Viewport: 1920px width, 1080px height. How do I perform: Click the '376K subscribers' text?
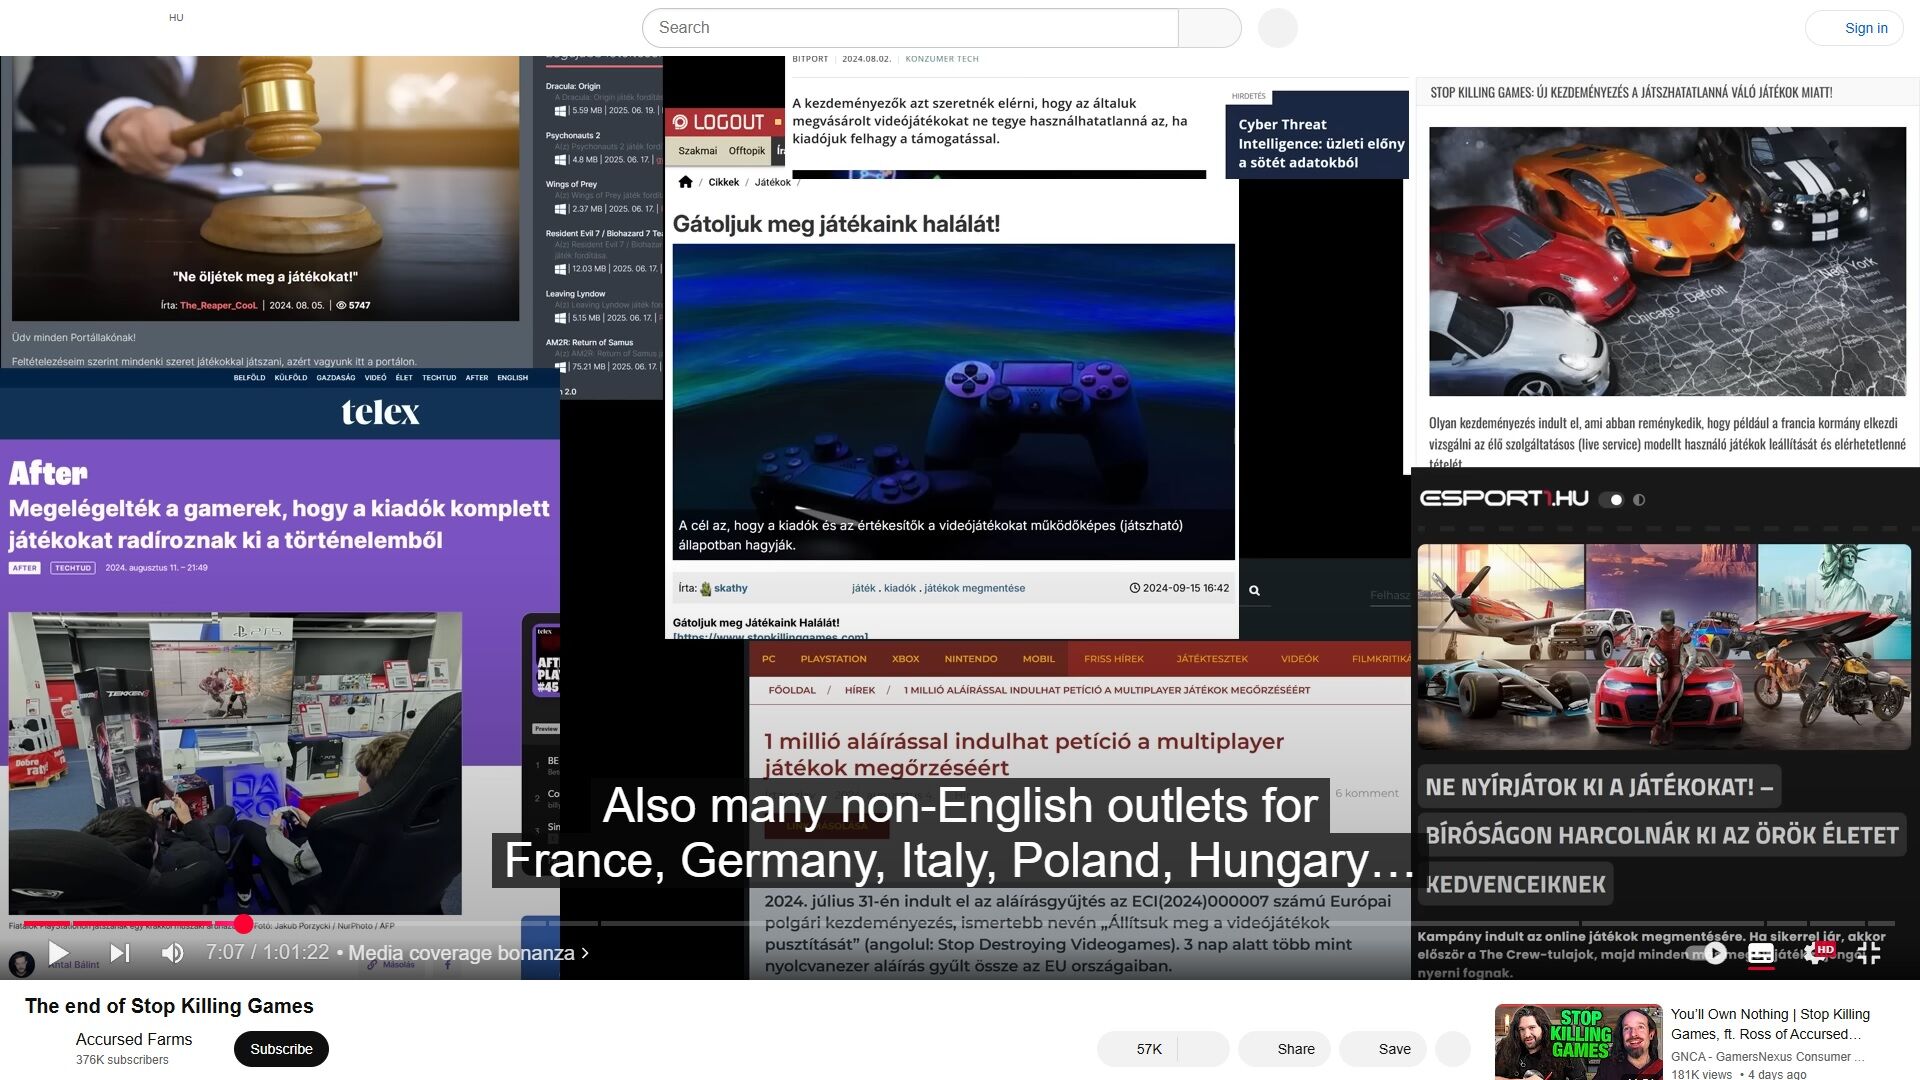(122, 1060)
